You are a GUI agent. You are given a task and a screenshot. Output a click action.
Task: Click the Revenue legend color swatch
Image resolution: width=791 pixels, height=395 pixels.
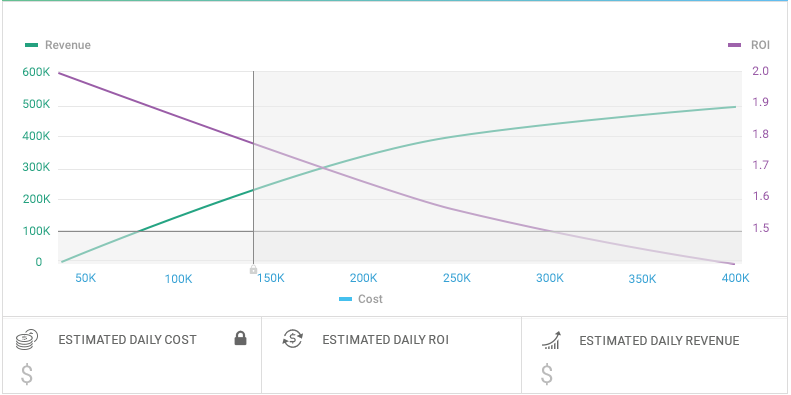(x=31, y=45)
